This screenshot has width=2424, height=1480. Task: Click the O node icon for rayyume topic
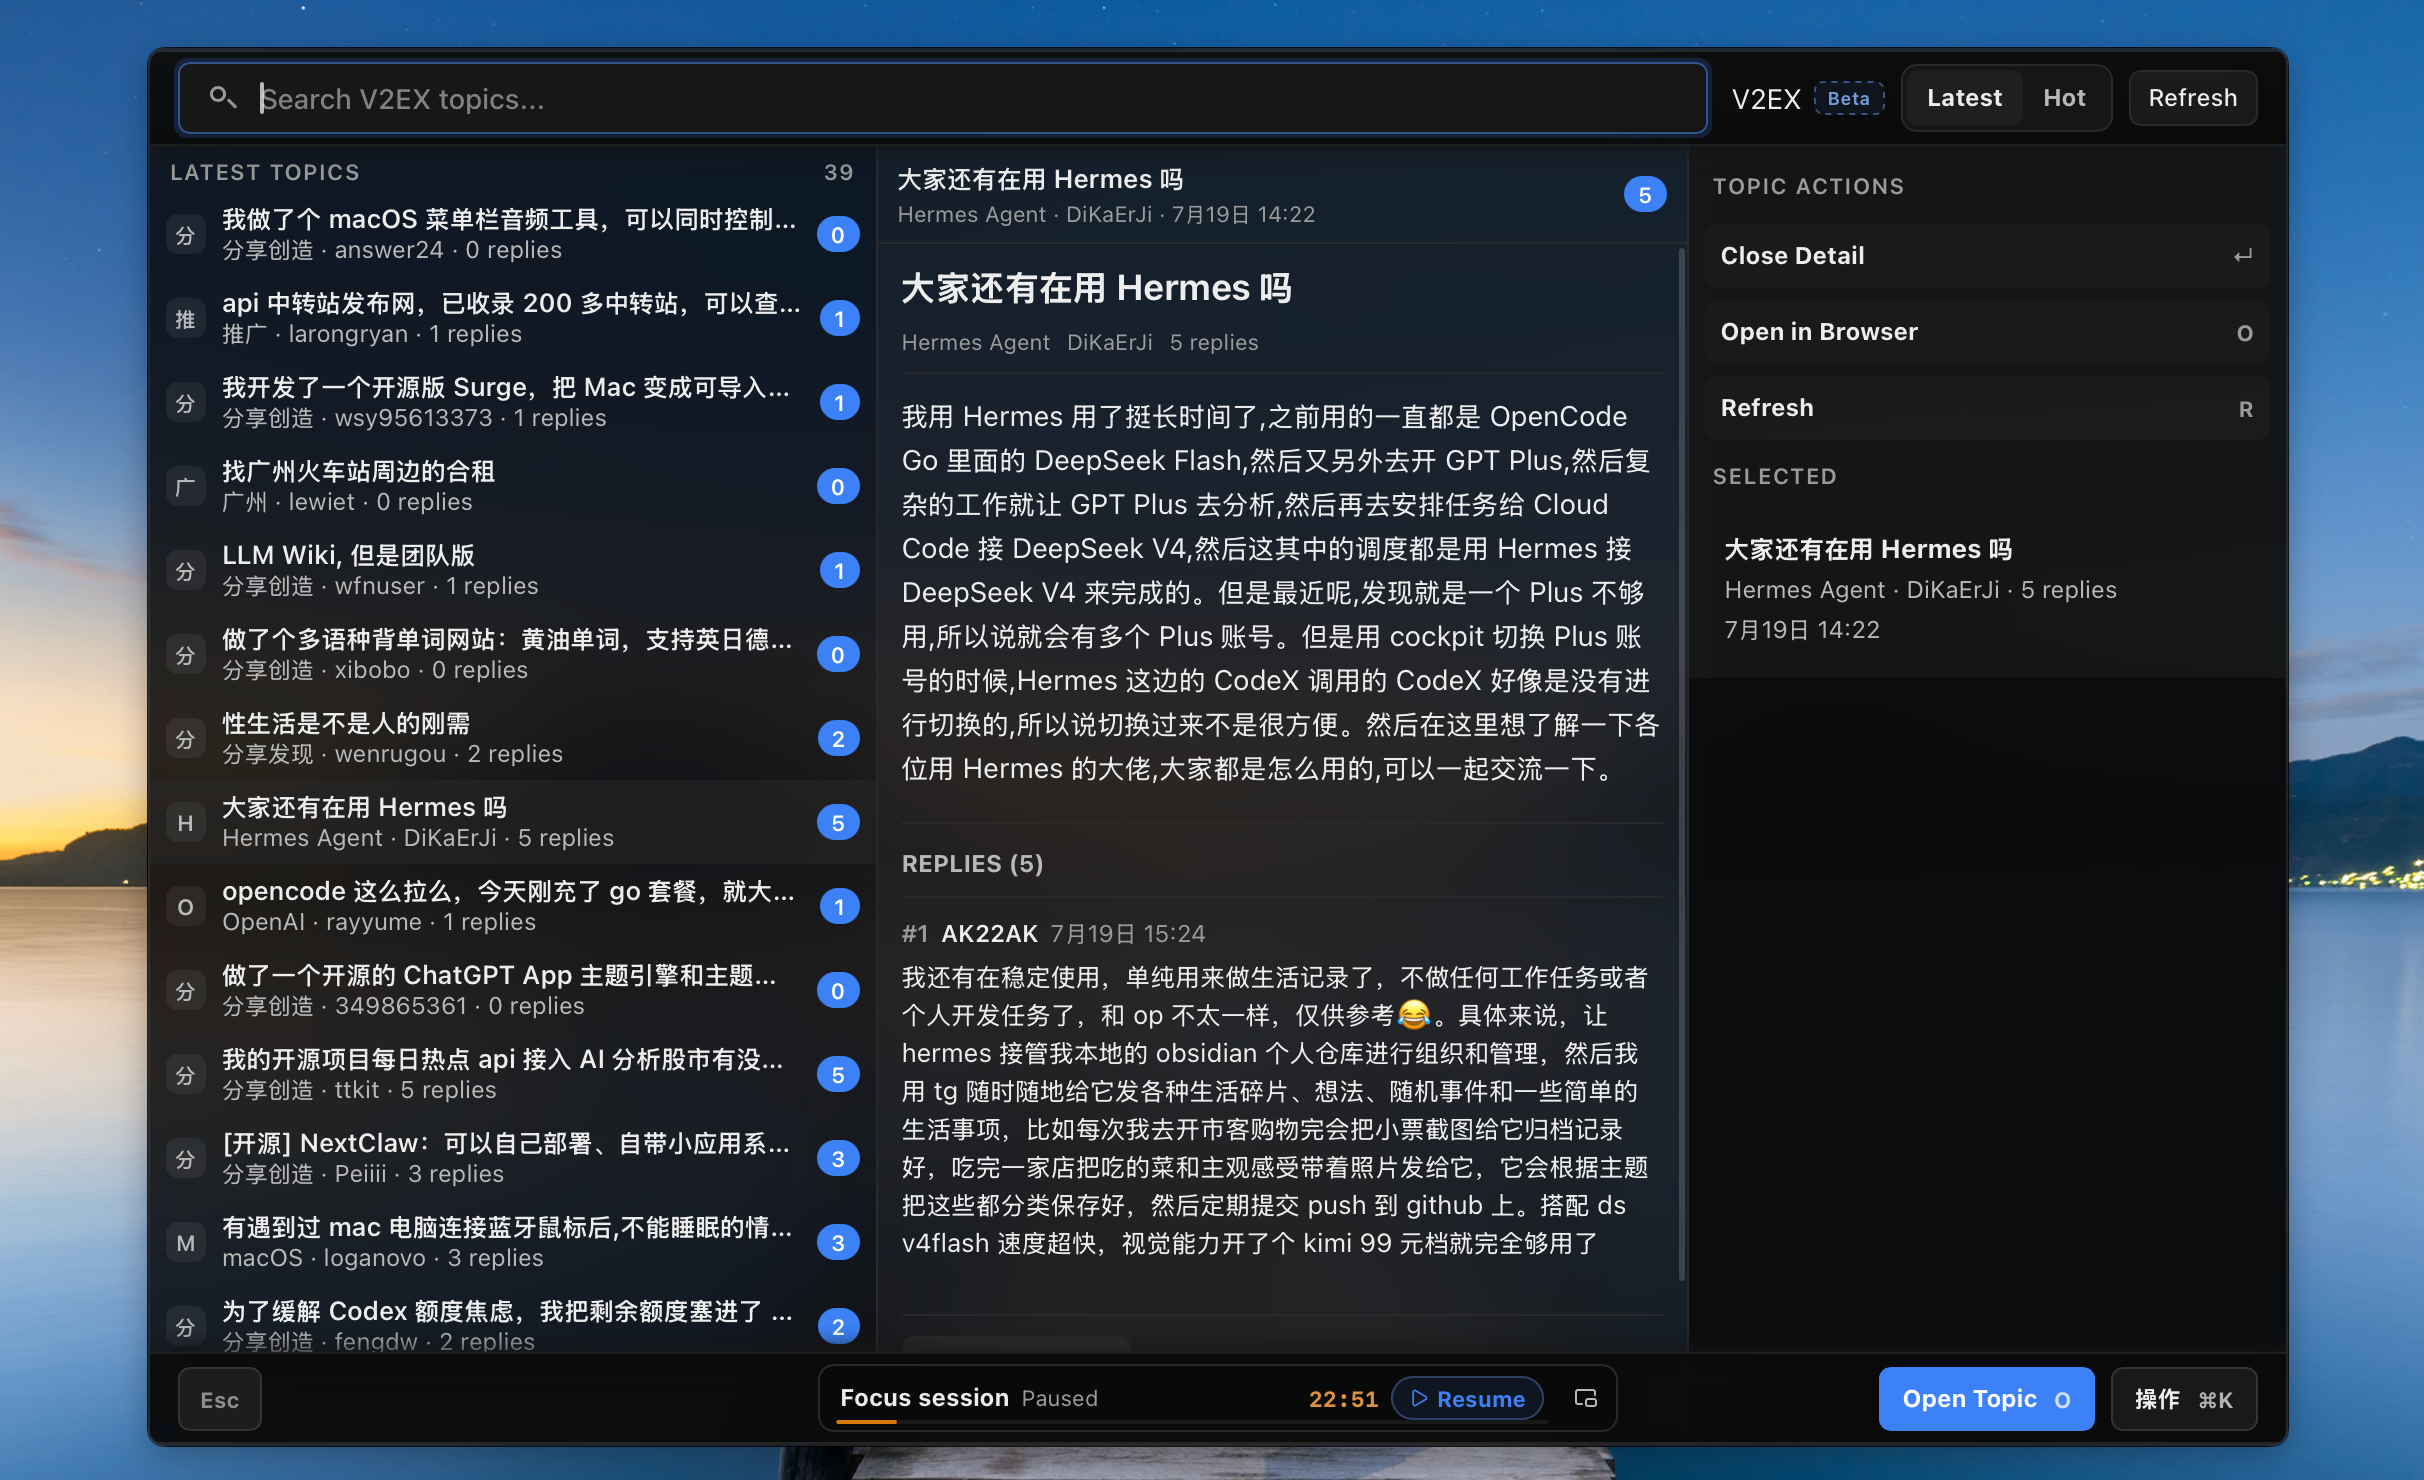pos(186,907)
